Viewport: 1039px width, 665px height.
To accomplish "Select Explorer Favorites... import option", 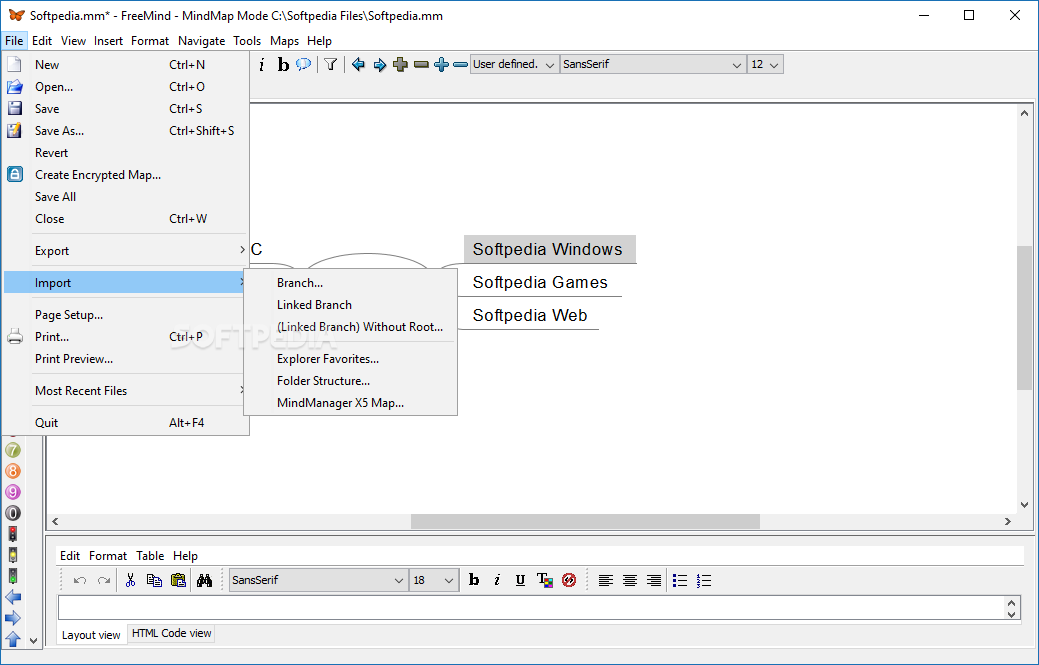I will click(x=351, y=359).
